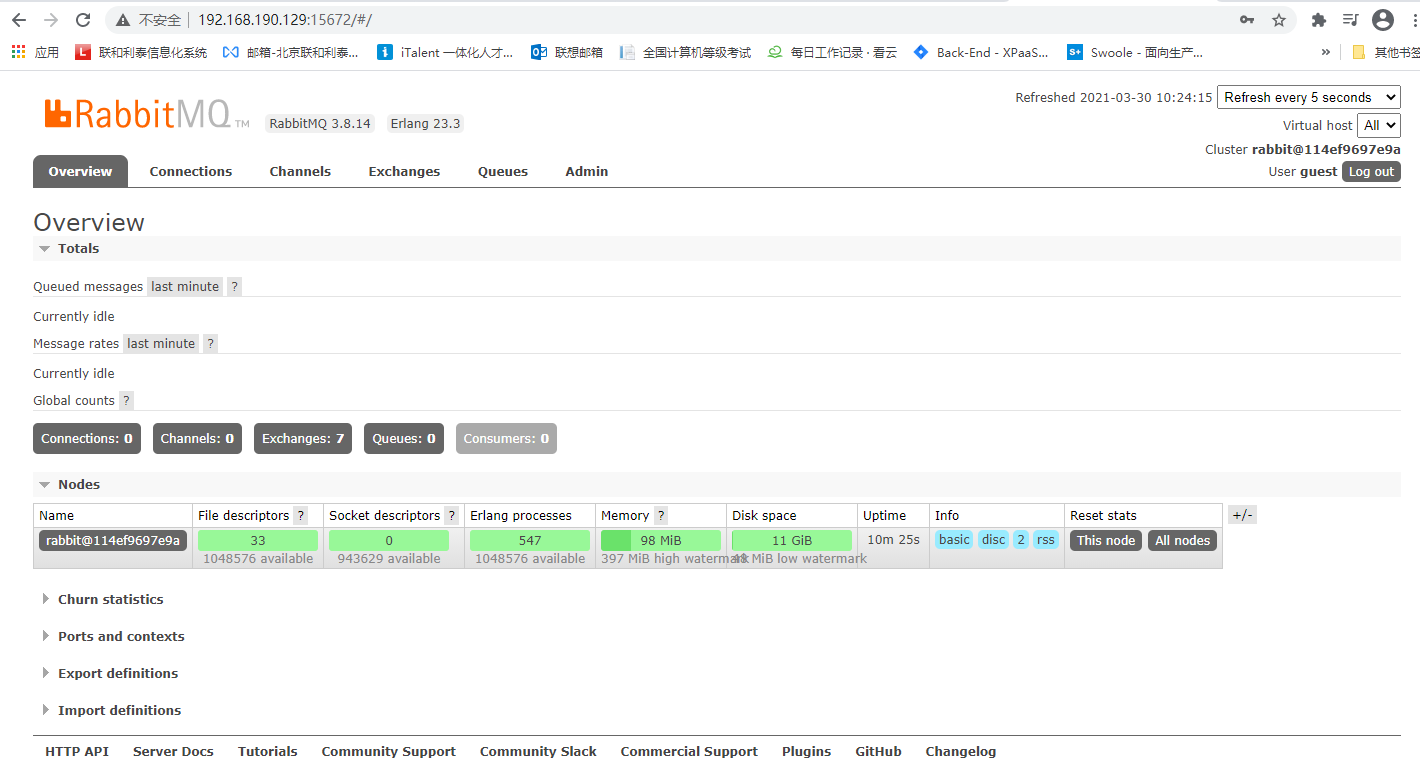Open the 邮箱-北京联和利泰 bookmark
This screenshot has height=780, width=1420.
(291, 52)
